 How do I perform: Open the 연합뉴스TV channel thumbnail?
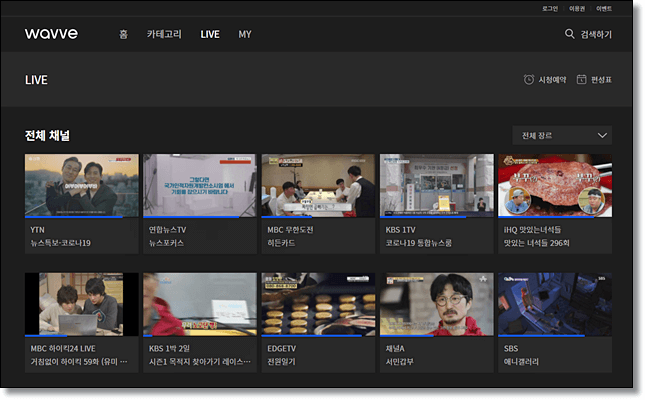point(200,185)
